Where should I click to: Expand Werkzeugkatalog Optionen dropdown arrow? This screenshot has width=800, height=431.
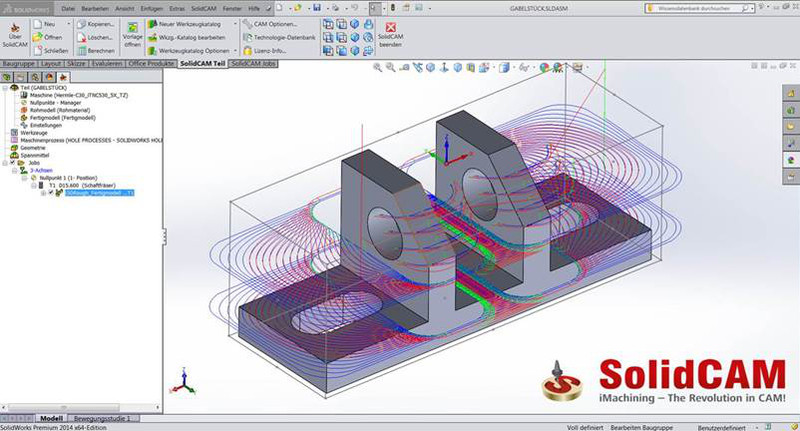pyautogui.click(x=235, y=51)
